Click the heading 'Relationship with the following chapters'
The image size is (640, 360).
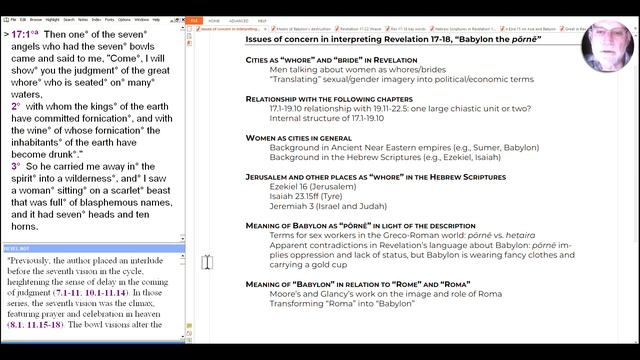[329, 99]
